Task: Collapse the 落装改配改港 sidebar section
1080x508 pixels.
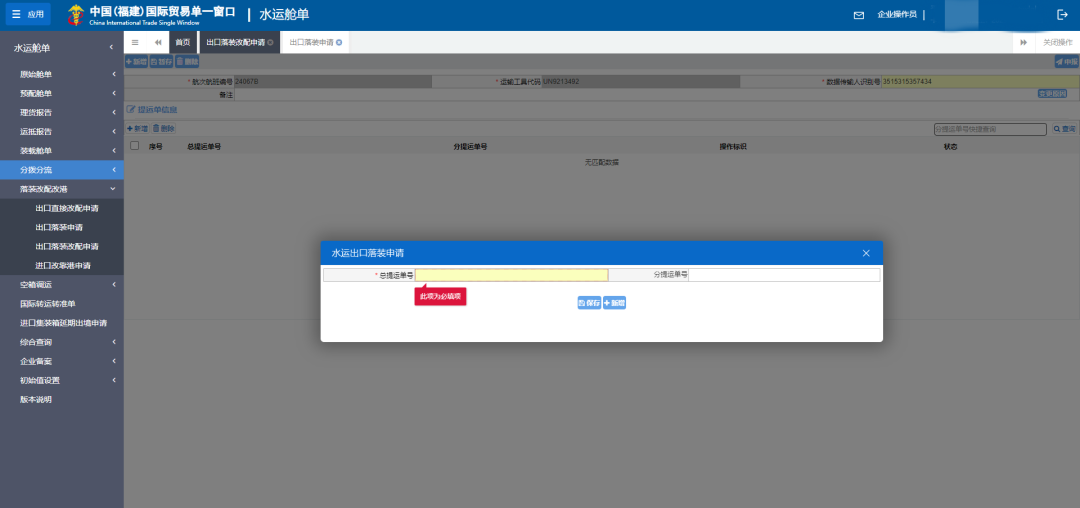Action: pos(61,189)
